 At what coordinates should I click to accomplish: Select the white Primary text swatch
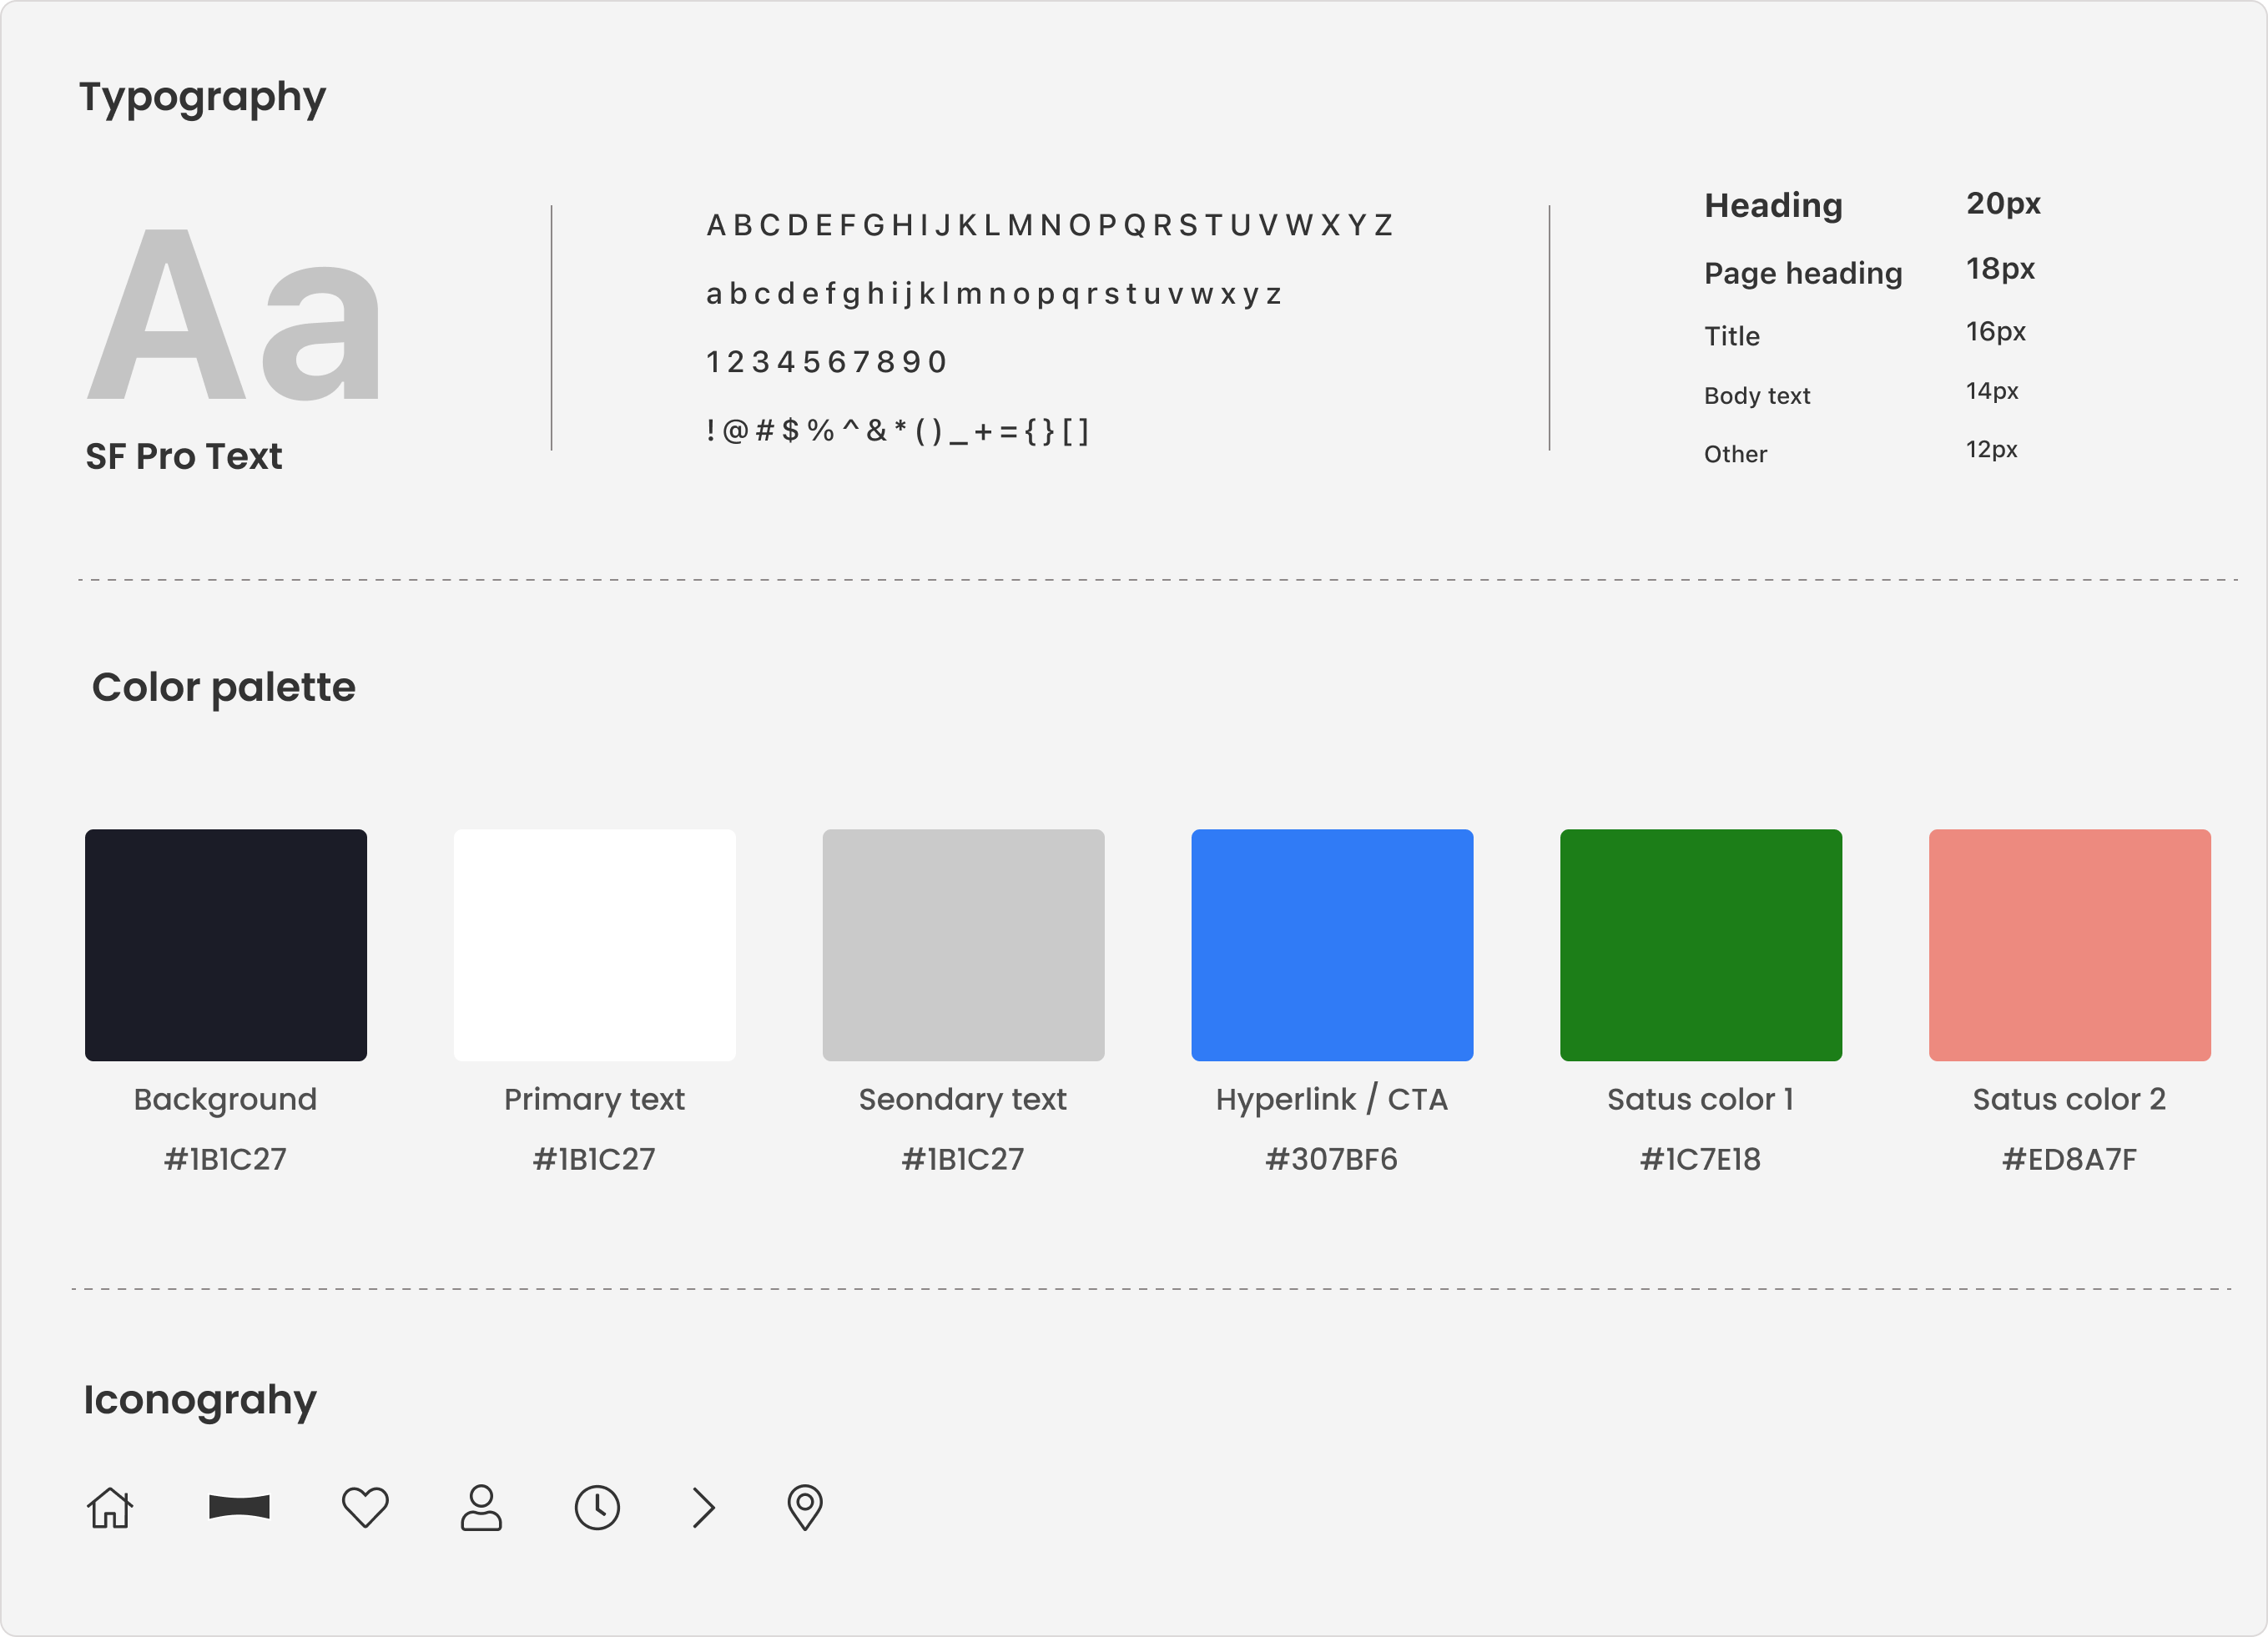click(595, 945)
